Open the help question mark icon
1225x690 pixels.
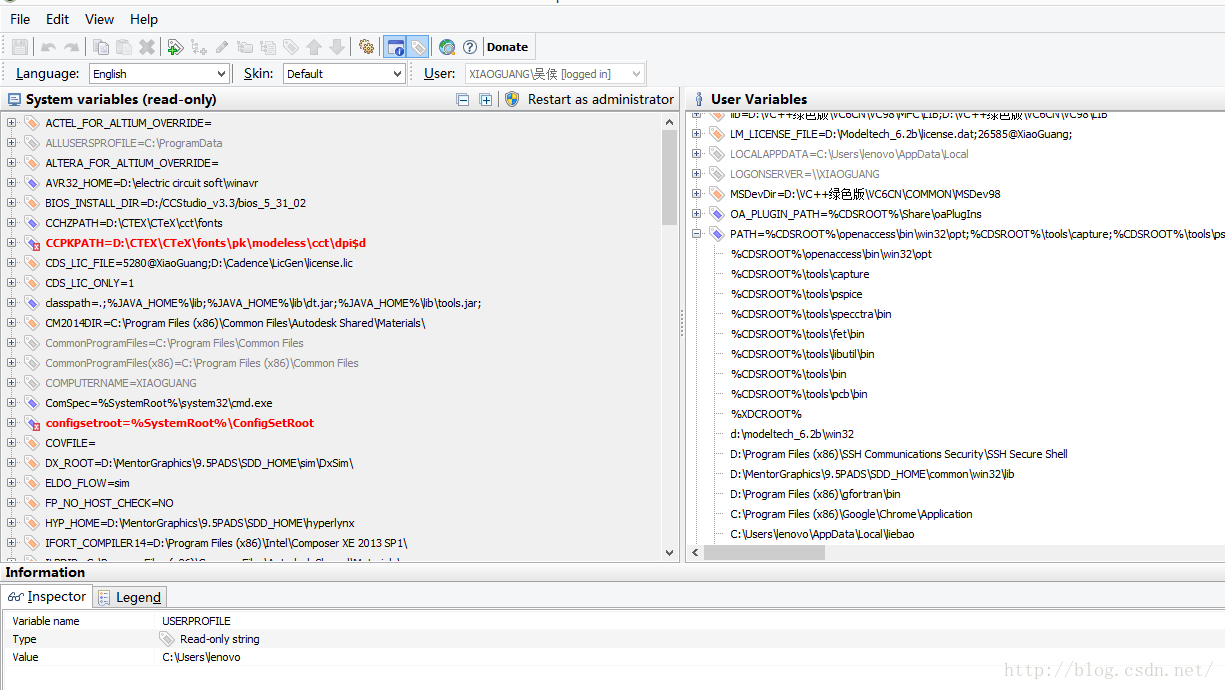tap(470, 47)
